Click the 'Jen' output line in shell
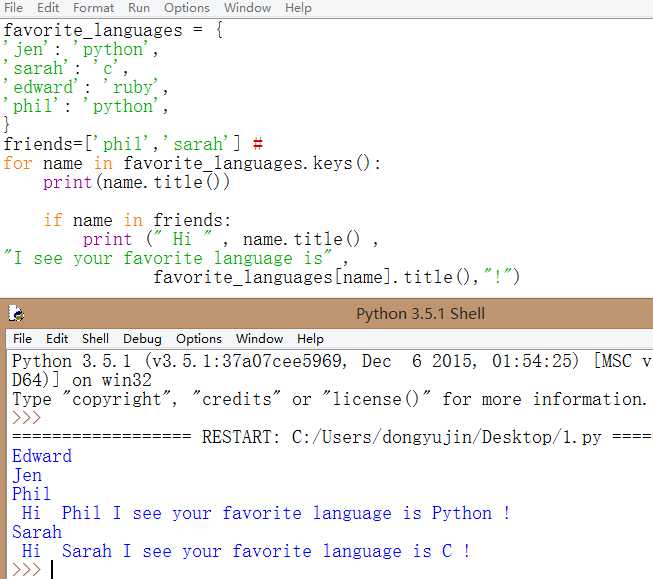The image size is (653, 579). click(x=27, y=476)
